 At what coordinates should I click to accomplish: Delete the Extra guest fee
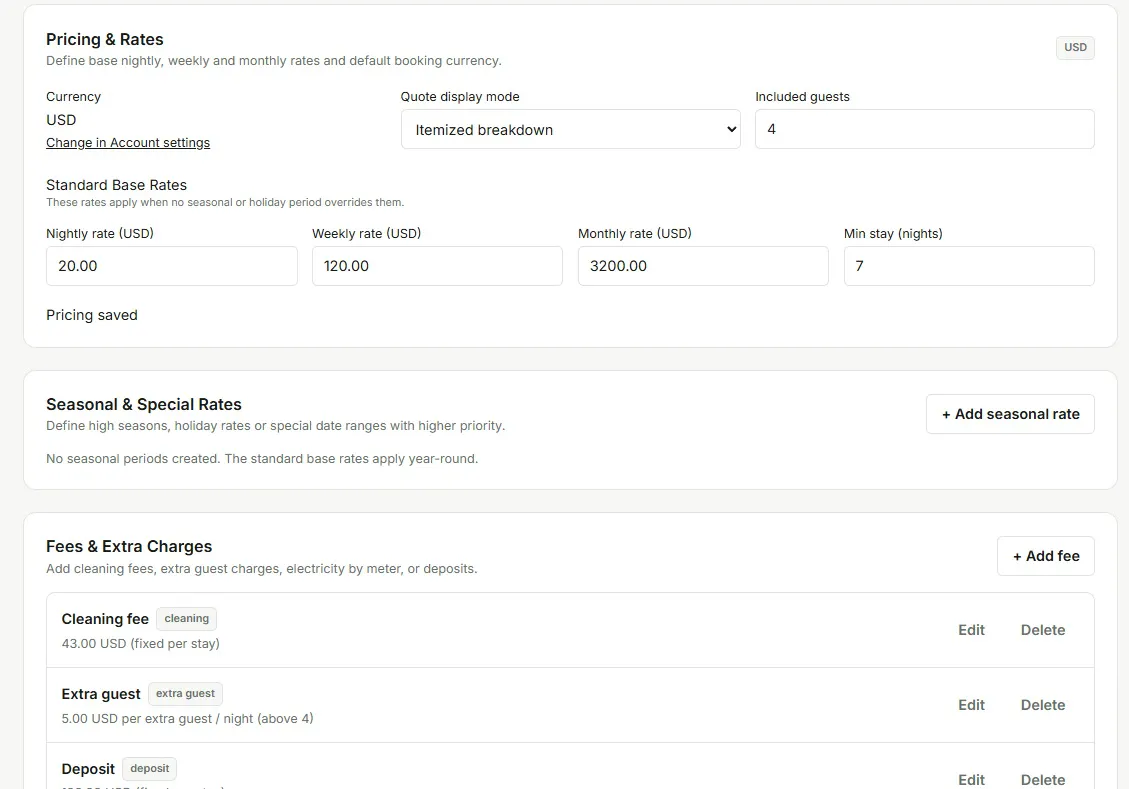tap(1043, 705)
